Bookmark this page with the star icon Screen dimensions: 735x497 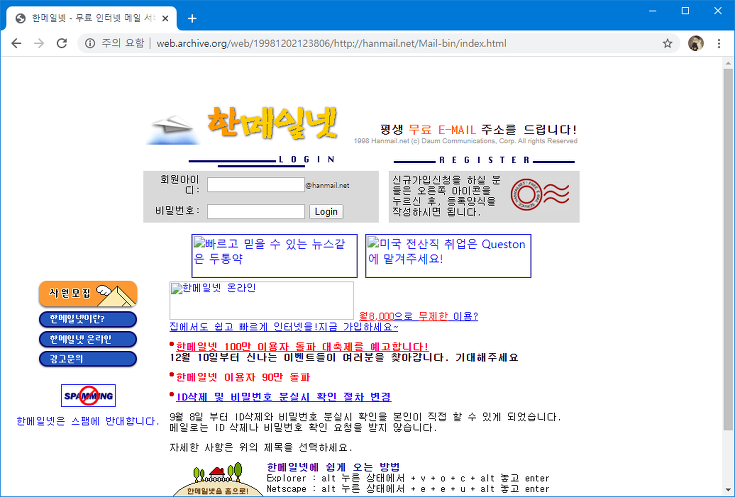pos(667,44)
